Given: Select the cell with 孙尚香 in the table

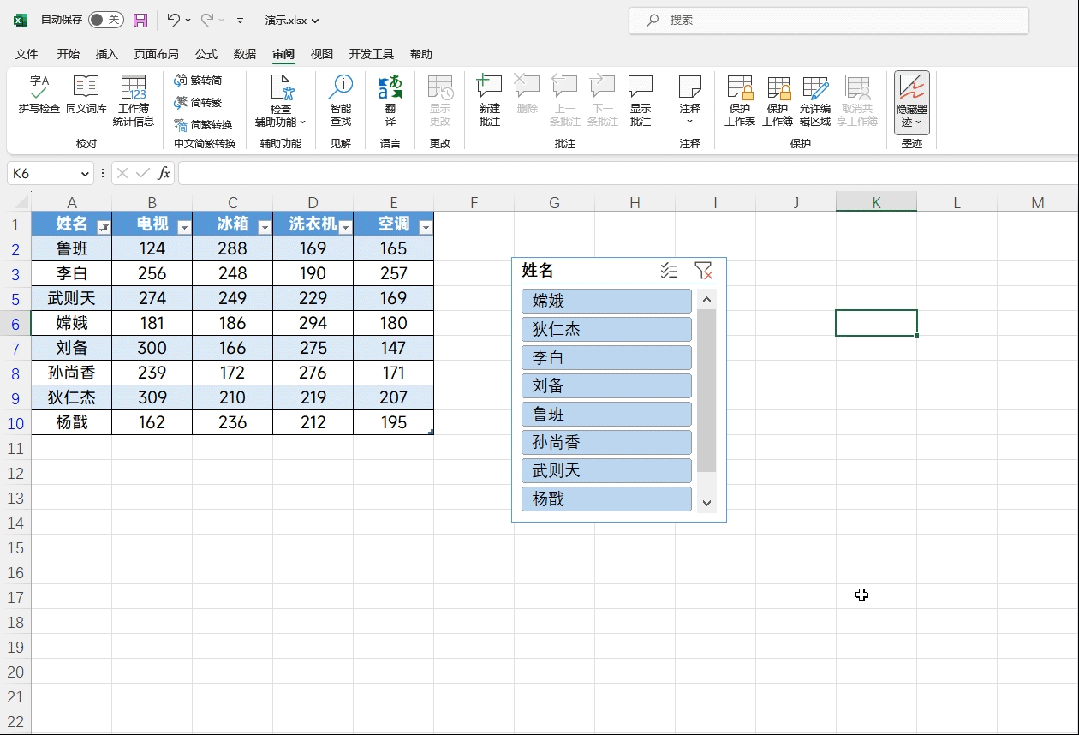Looking at the screenshot, I should pos(72,373).
